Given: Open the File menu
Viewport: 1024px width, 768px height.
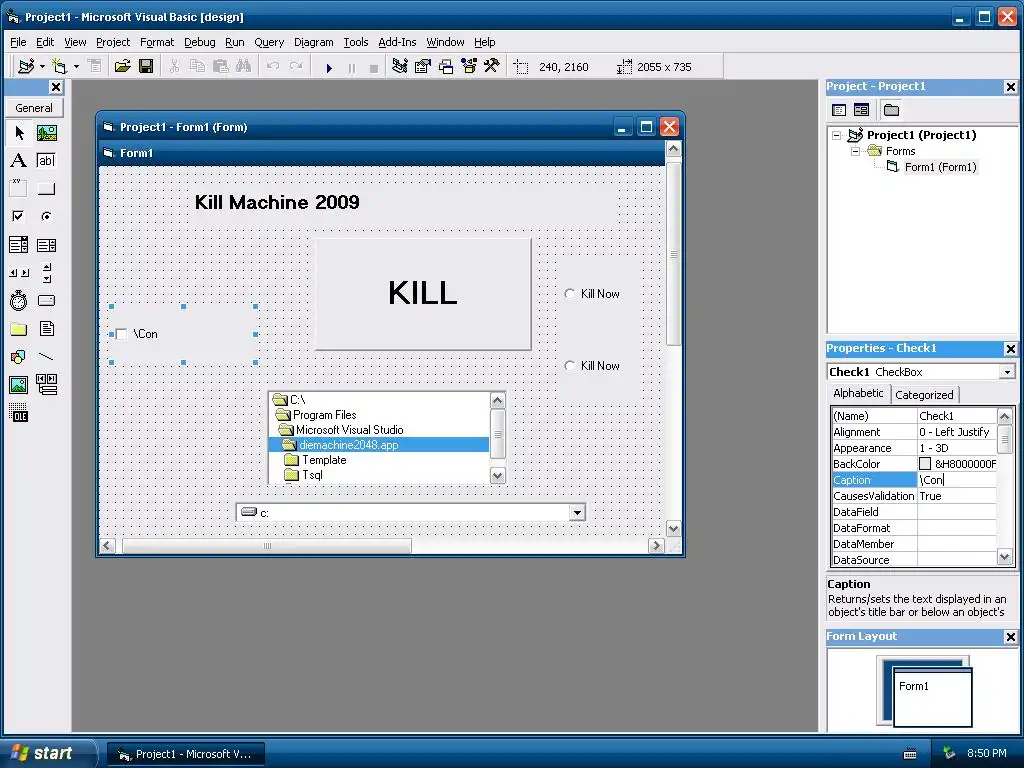Looking at the screenshot, I should [18, 42].
